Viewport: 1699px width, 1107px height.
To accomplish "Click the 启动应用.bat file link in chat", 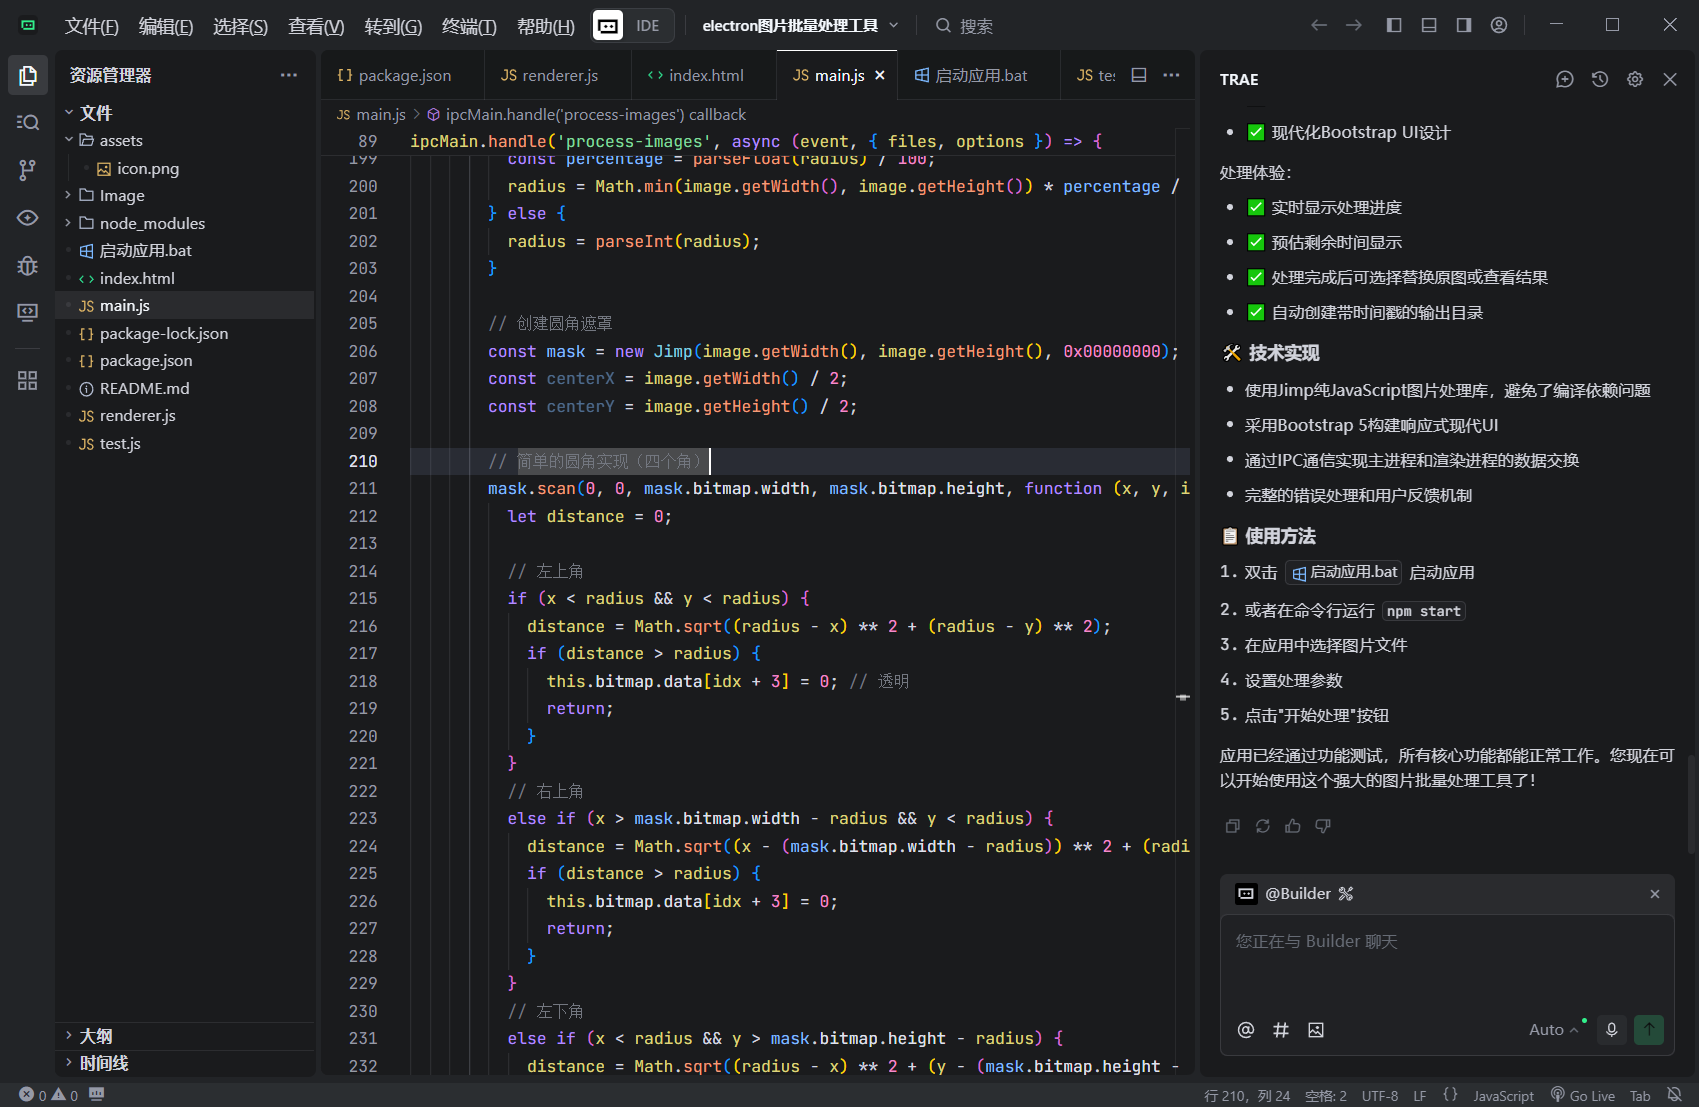I will pos(1344,572).
